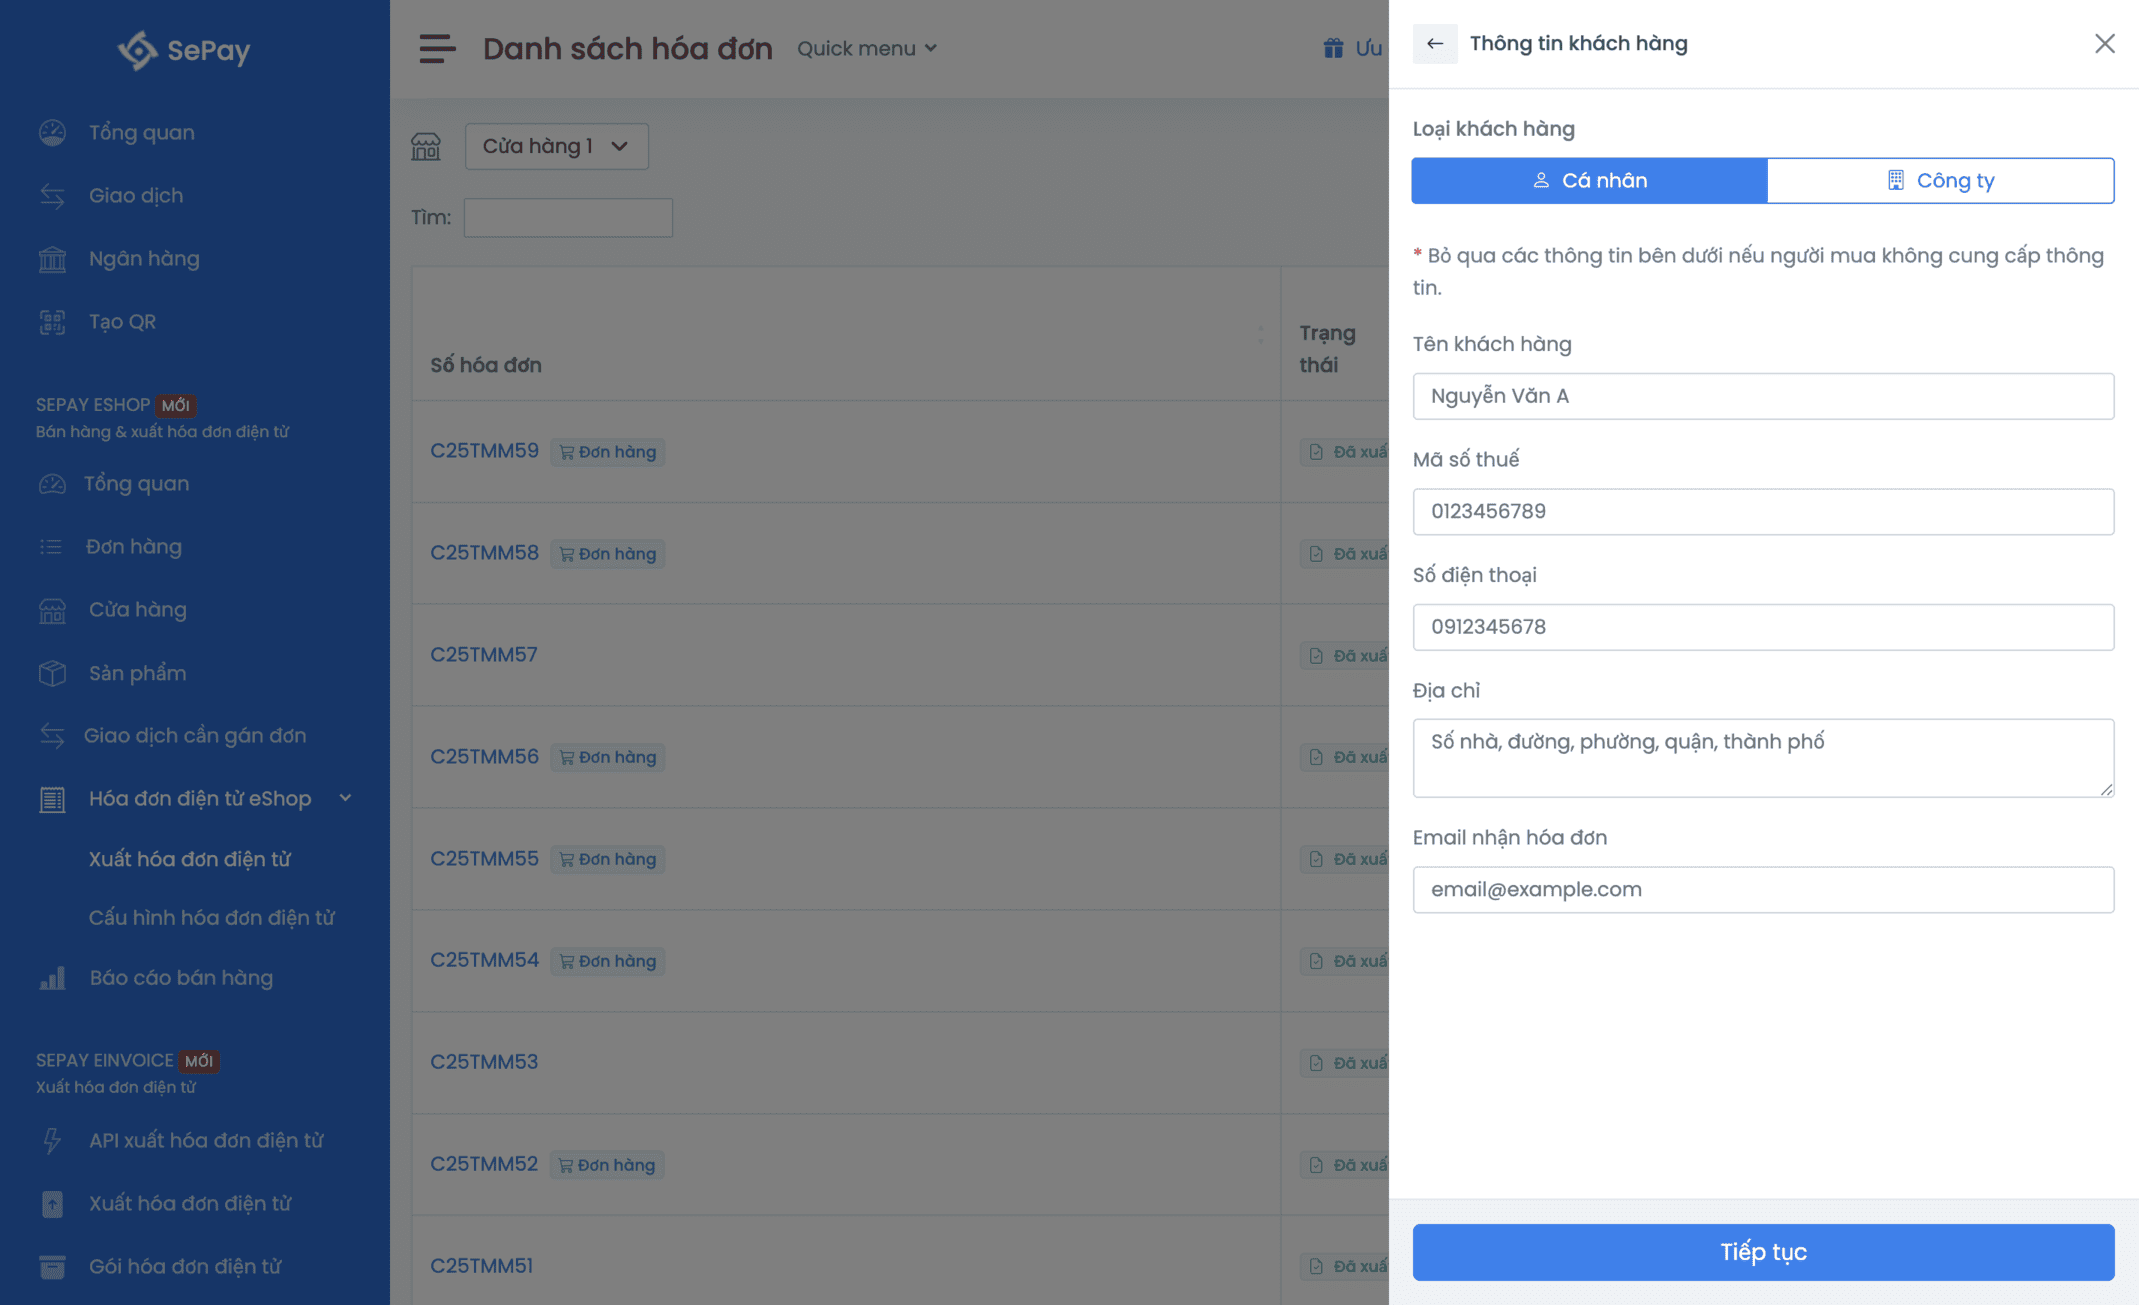Switch customer type to Công ty
Viewport: 2139px width, 1305px height.
(1940, 181)
